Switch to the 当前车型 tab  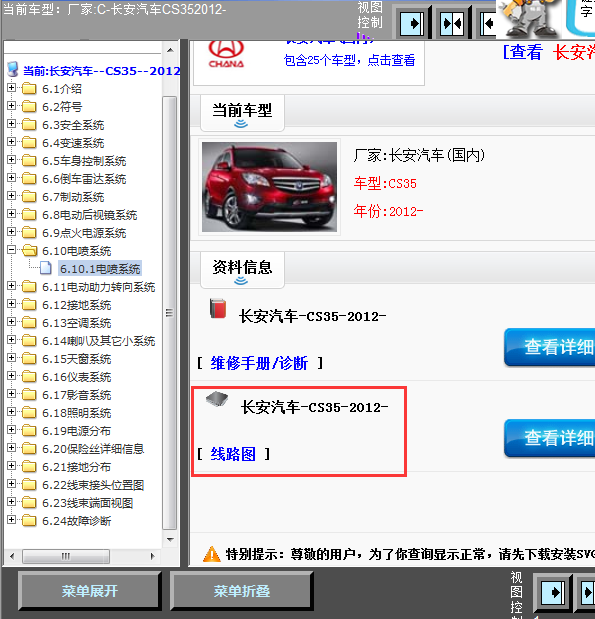[x=242, y=113]
